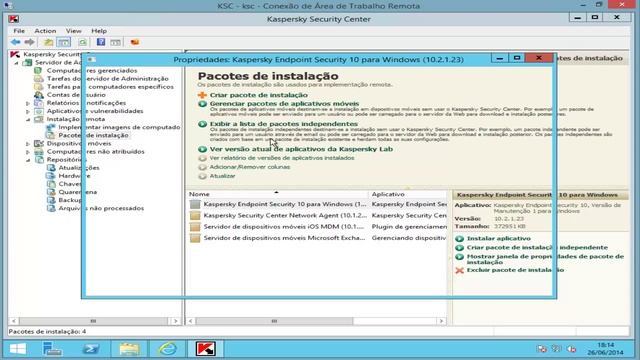640x360 pixels.
Task: Click Adicionar/Remover colunas
Action: point(250,167)
